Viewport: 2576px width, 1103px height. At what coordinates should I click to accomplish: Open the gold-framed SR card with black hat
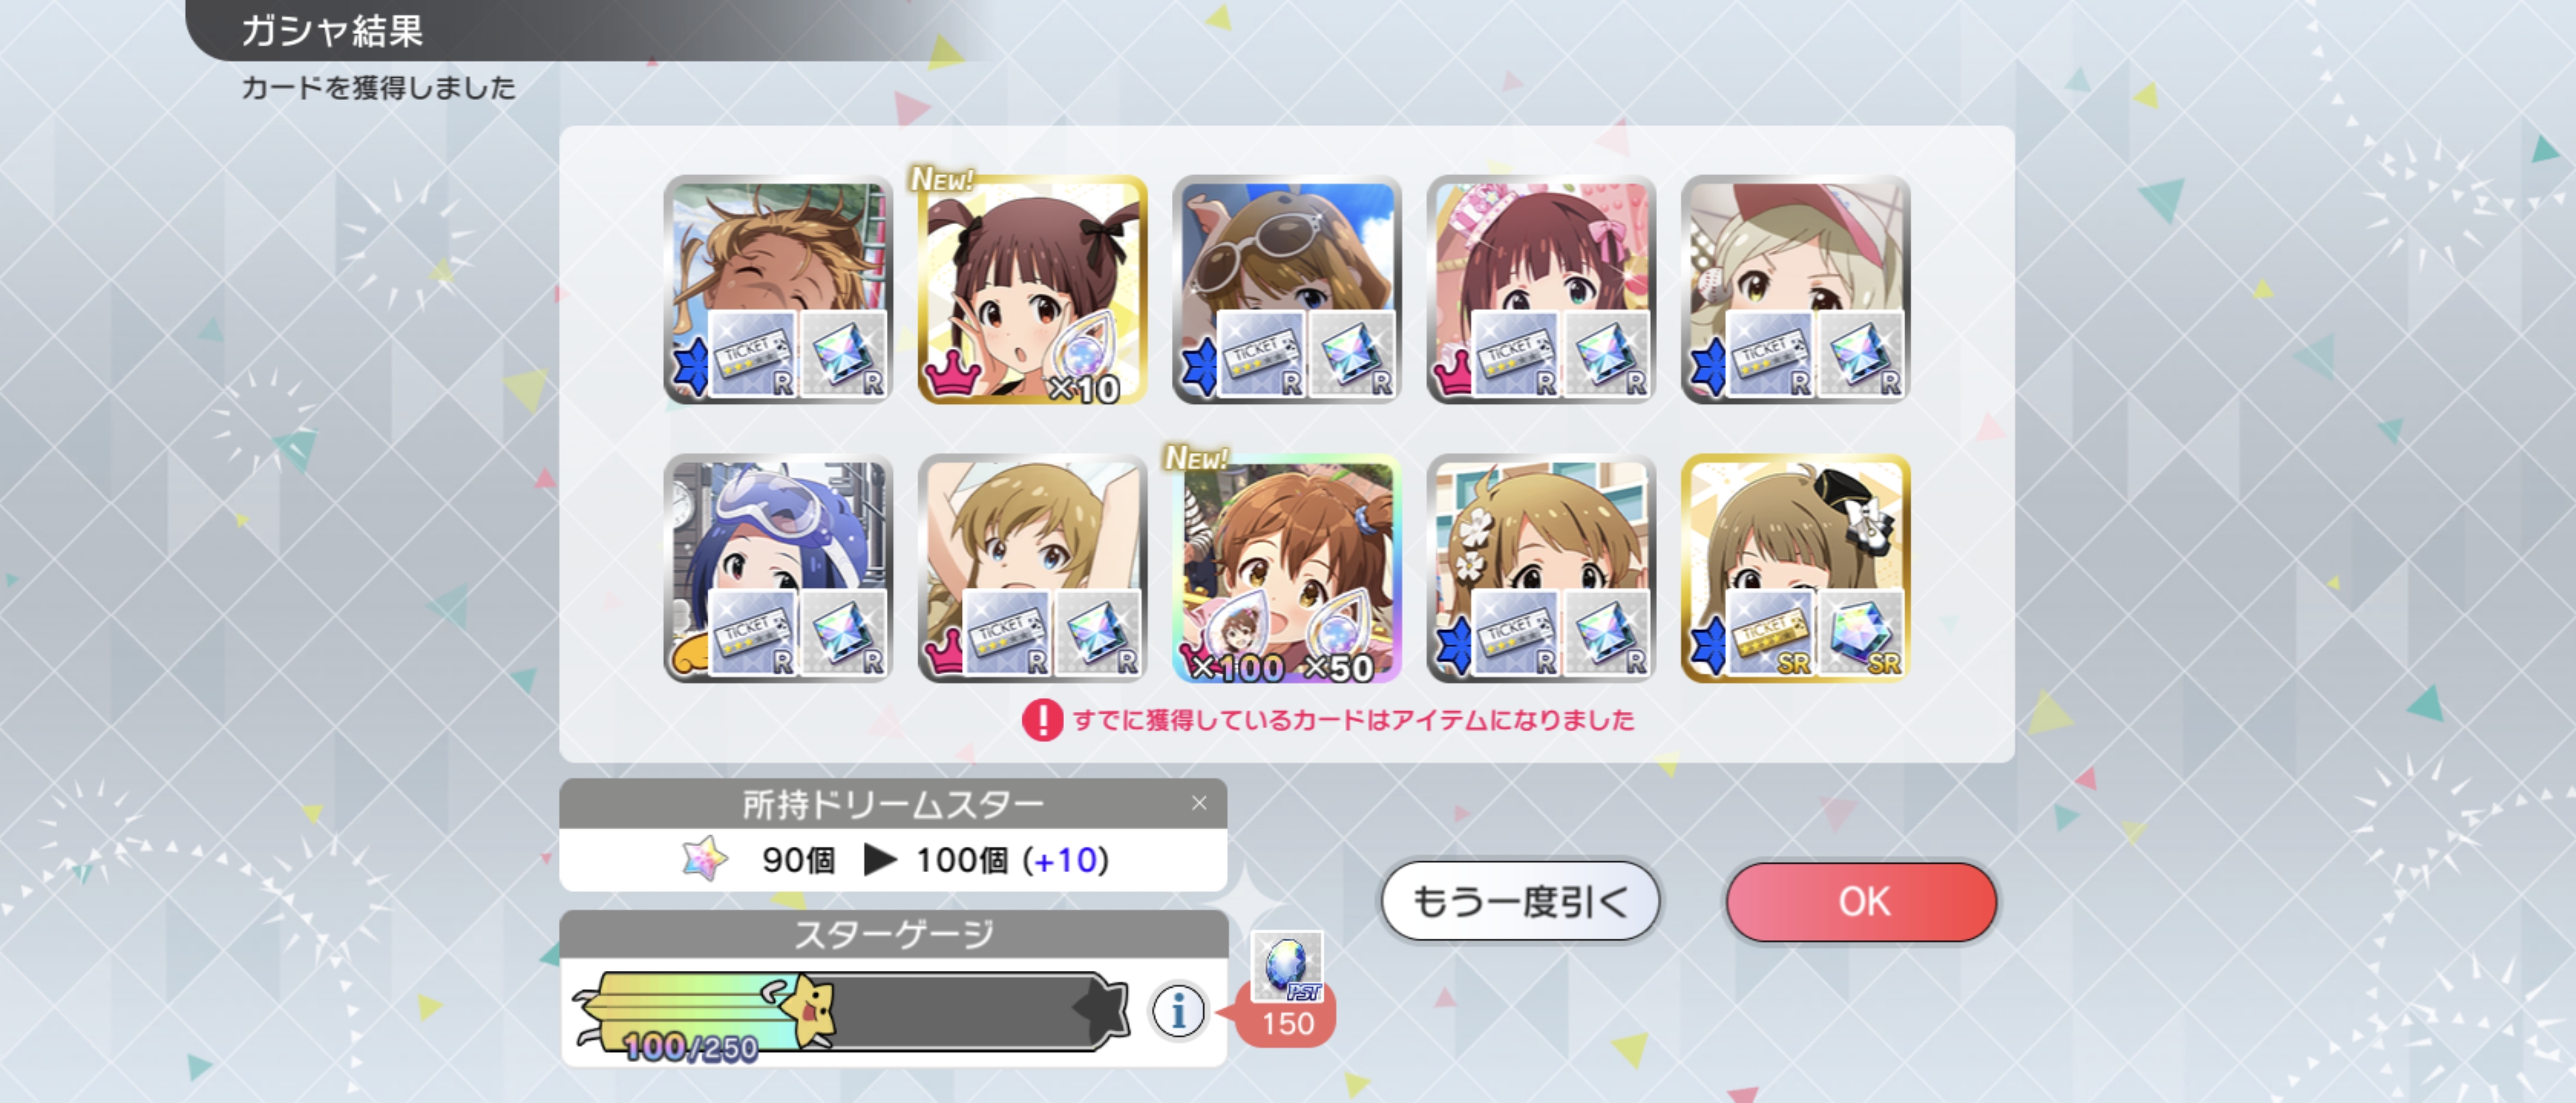click(1795, 568)
